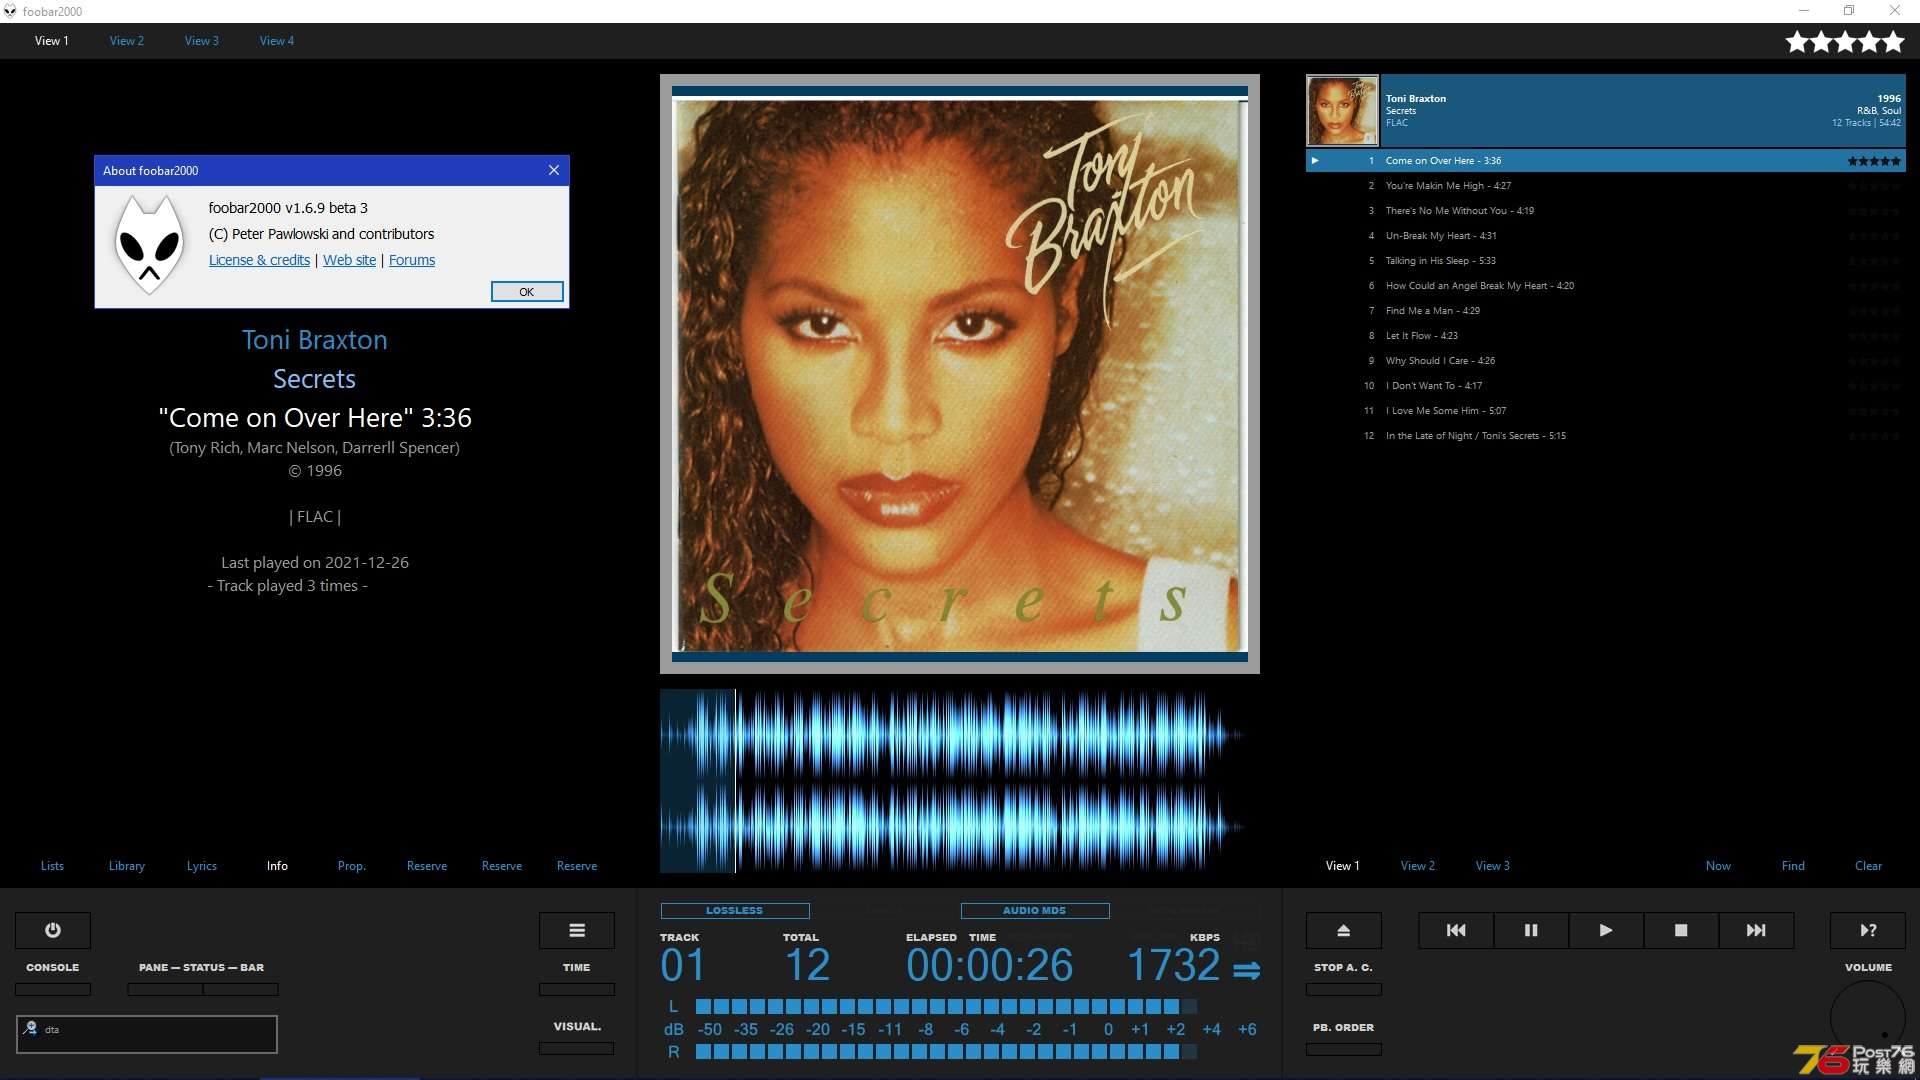Select track There's No Me Without You
This screenshot has width=1920, height=1080.
click(1605, 211)
